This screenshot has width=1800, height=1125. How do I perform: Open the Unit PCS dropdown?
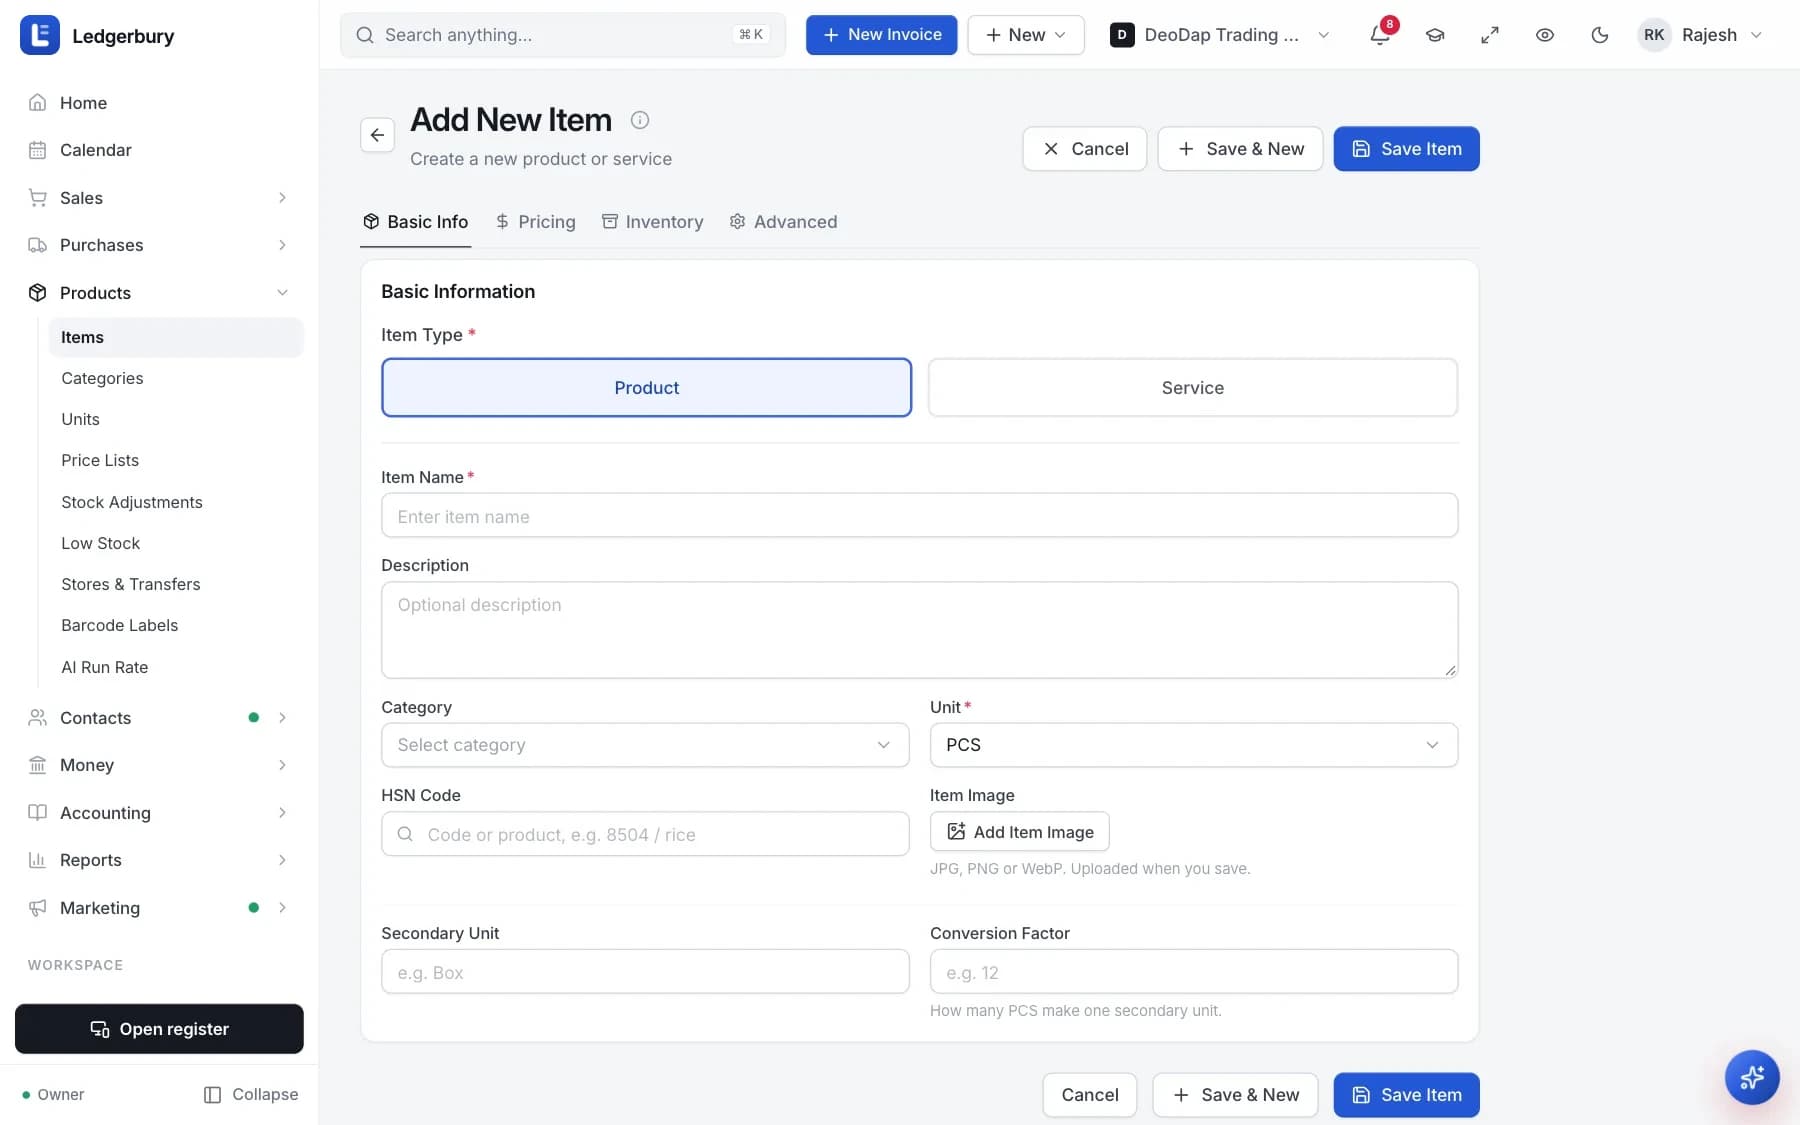pos(1193,745)
